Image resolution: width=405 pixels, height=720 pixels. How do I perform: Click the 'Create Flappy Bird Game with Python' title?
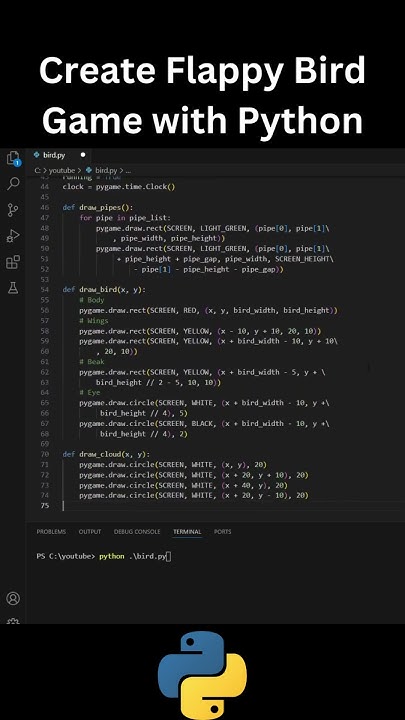coord(202,96)
